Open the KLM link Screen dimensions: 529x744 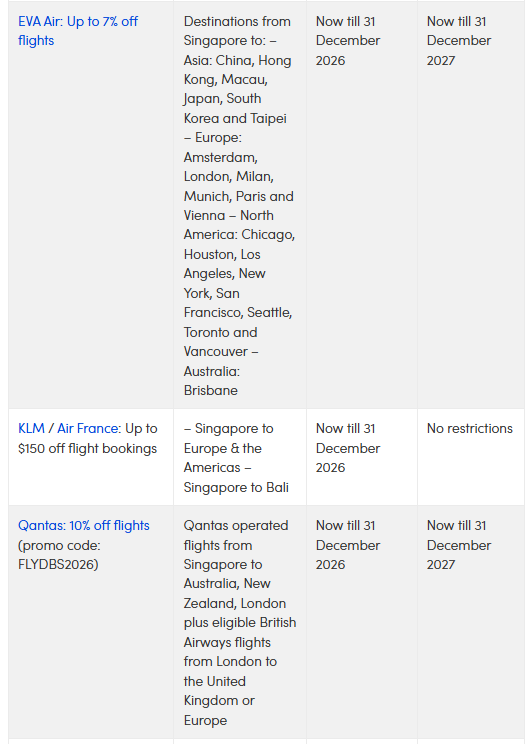pos(31,428)
